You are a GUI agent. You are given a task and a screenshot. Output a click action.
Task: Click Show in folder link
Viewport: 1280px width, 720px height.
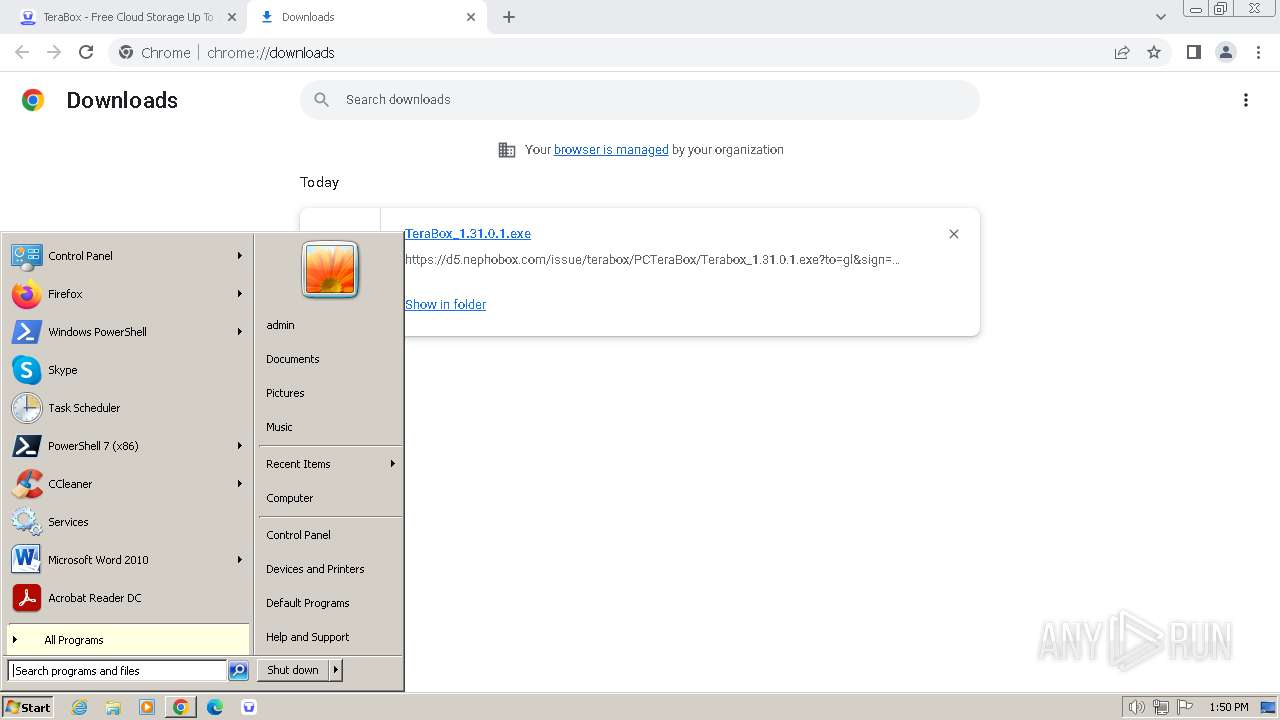445,305
